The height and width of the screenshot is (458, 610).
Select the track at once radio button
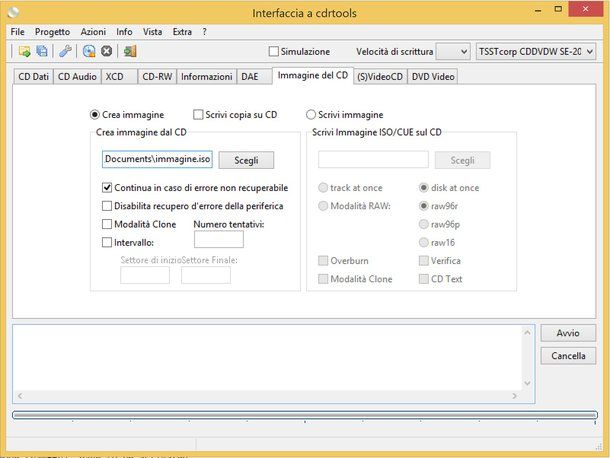(323, 188)
